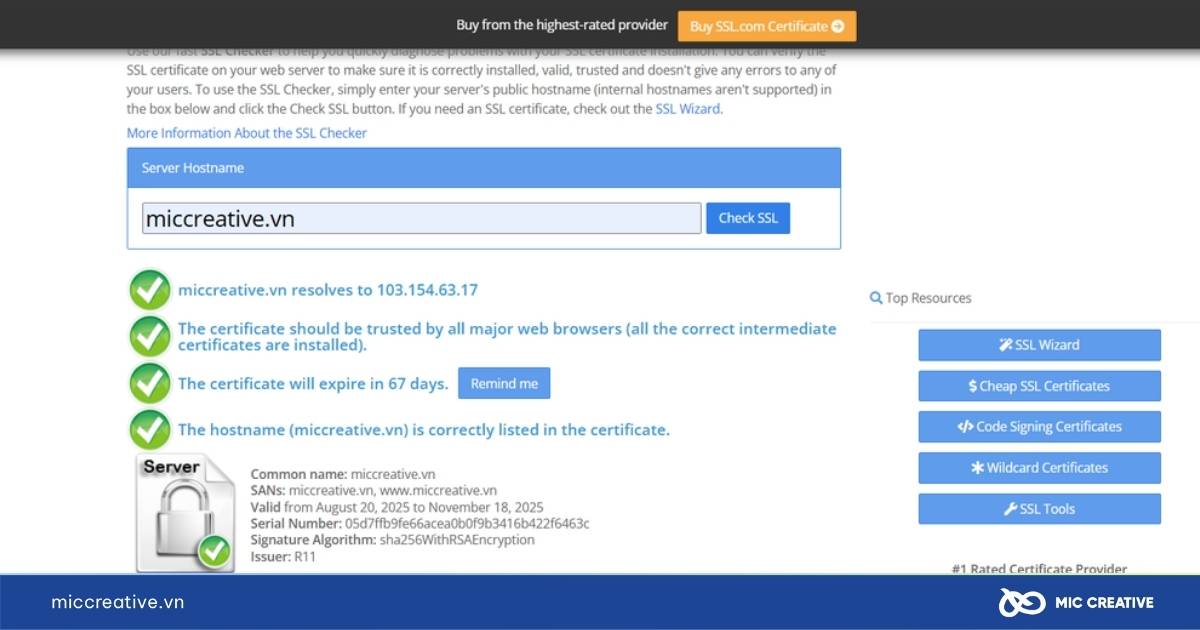Click the arrow icon in Buy SSL.com Certificate
The height and width of the screenshot is (630, 1200).
coord(838,27)
